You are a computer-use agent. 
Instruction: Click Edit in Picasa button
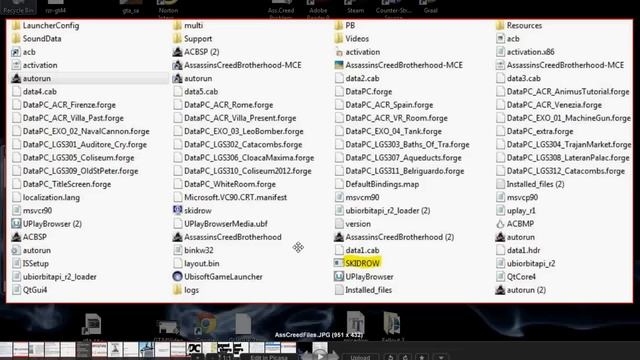pyautogui.click(x=269, y=357)
